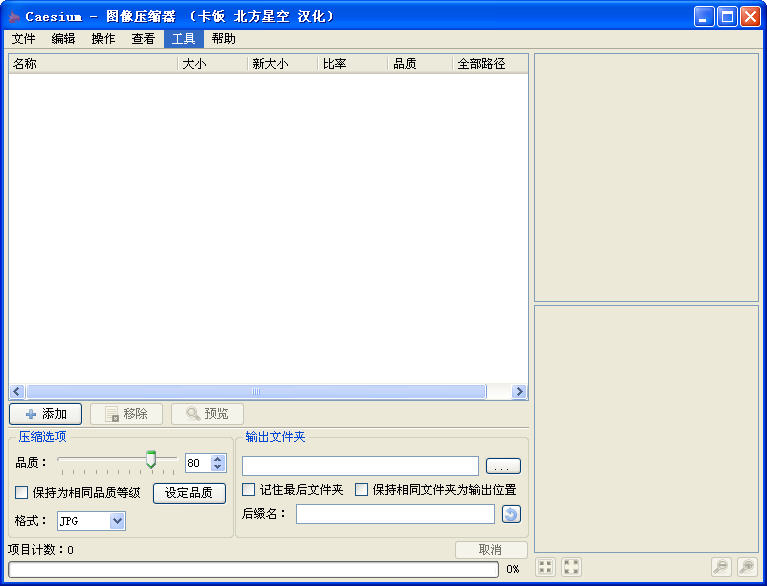
Task: Check 记住最后文件夹 option
Action: coord(248,489)
